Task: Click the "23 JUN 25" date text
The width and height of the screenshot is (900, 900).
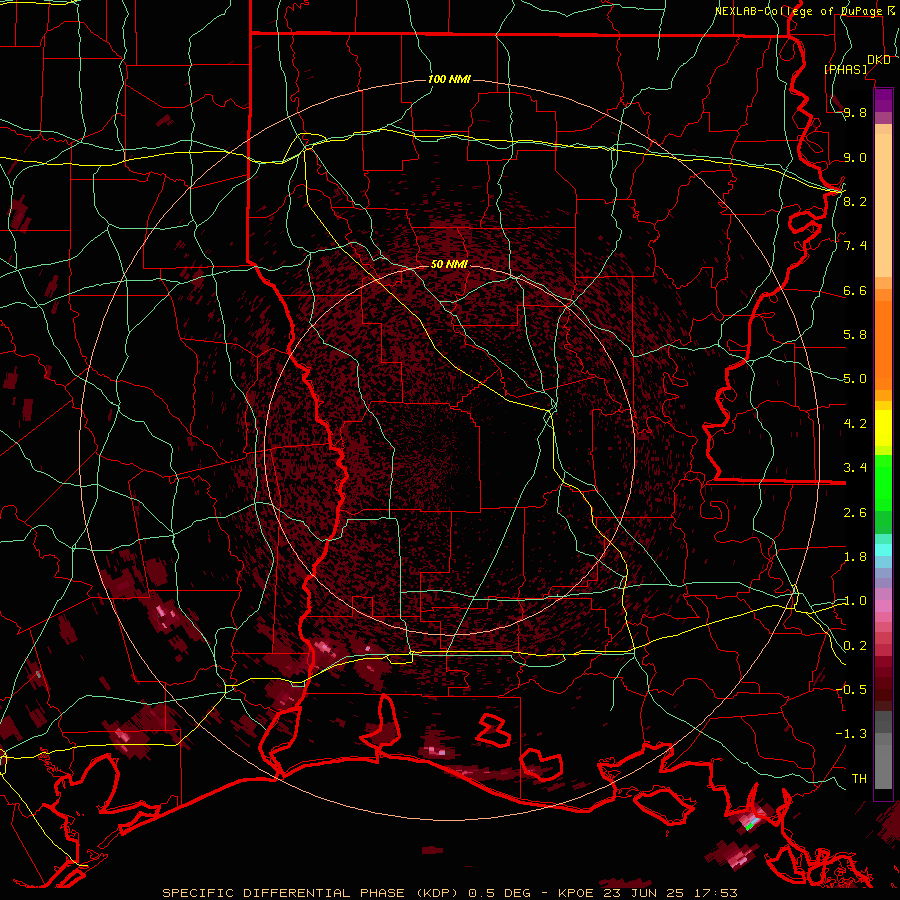Action: (x=644, y=893)
